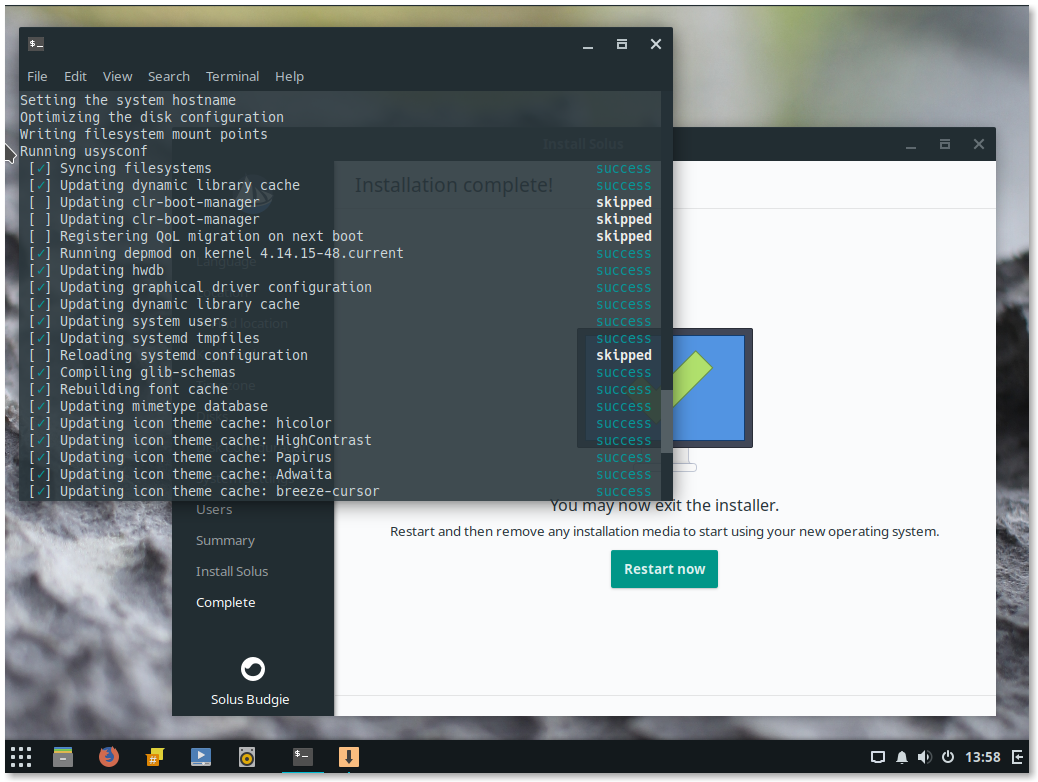Click the 'Rebuilding font cache' line

point(144,389)
